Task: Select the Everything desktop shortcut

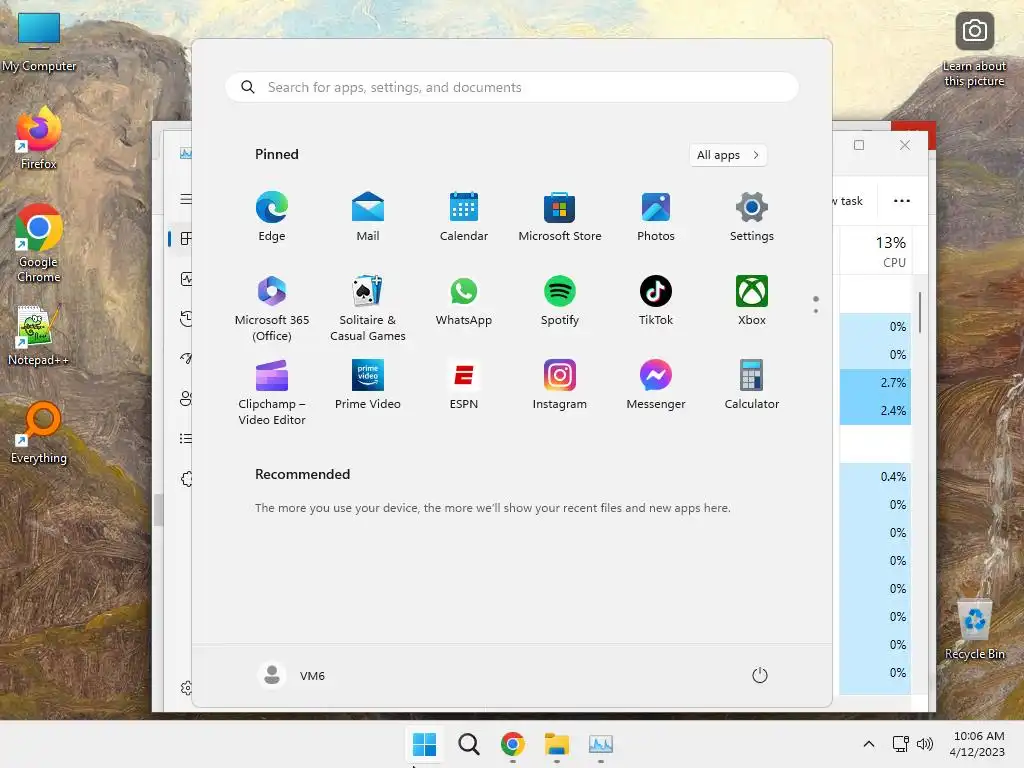Action: pyautogui.click(x=39, y=432)
